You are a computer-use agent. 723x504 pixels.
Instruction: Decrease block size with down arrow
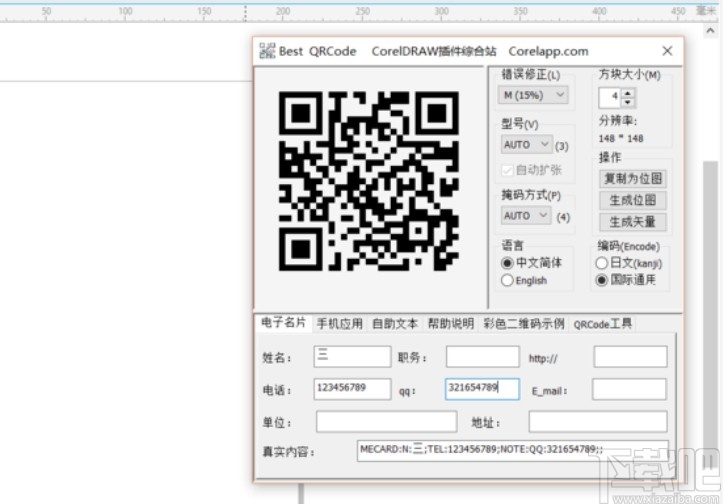click(628, 102)
